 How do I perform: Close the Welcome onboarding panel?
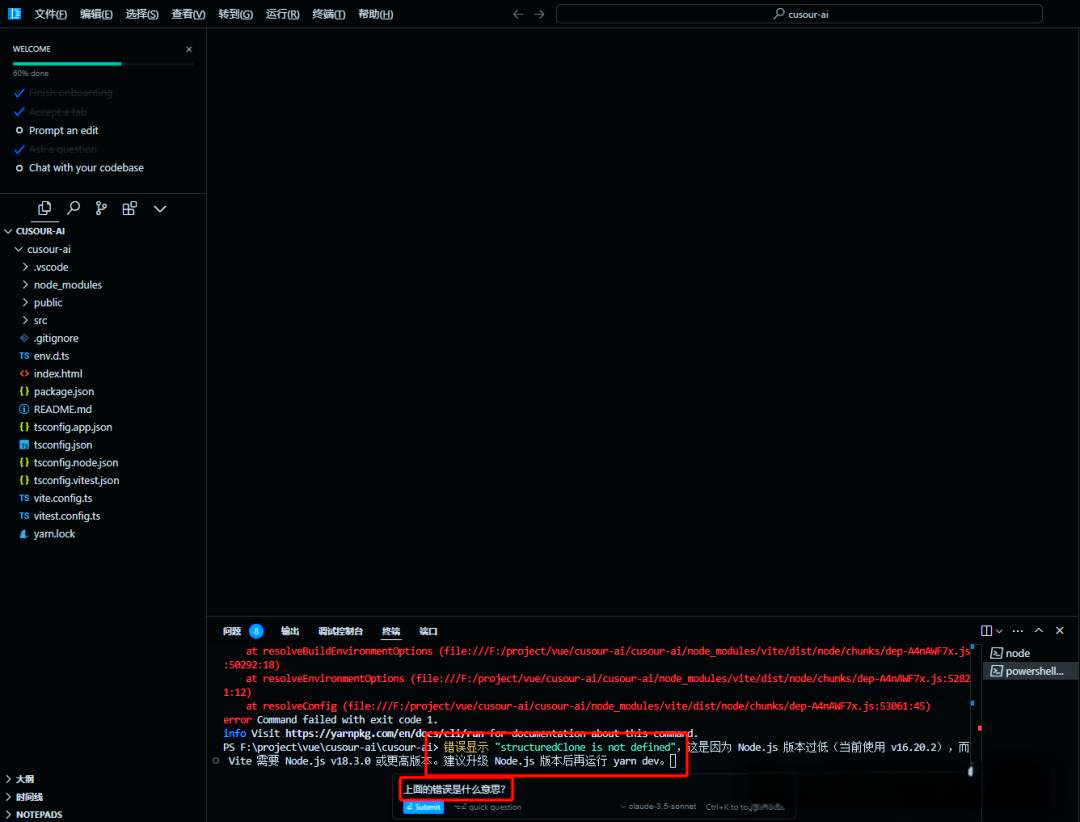click(x=189, y=49)
